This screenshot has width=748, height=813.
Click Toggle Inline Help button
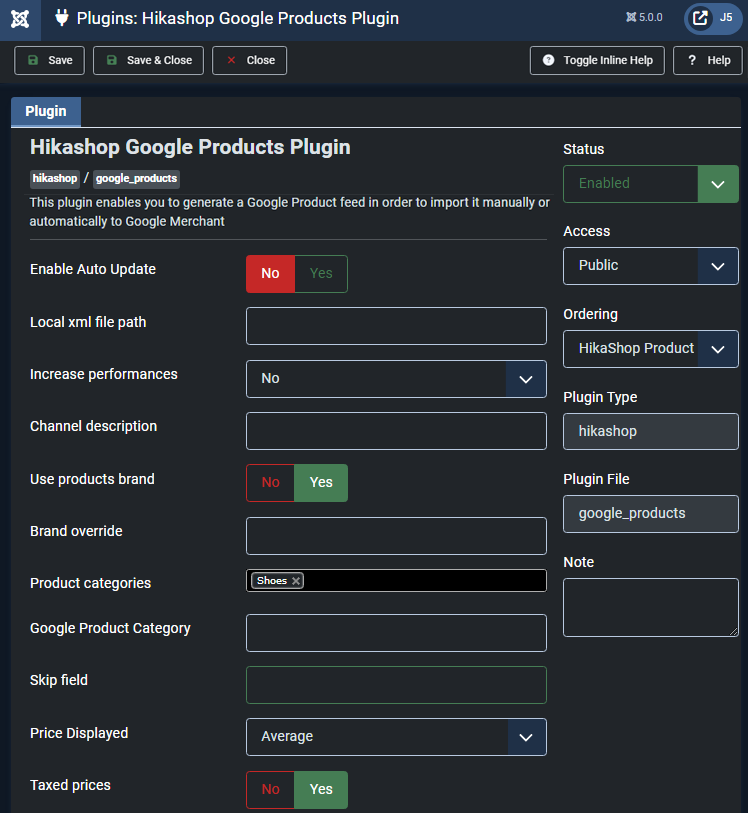pyautogui.click(x=597, y=60)
